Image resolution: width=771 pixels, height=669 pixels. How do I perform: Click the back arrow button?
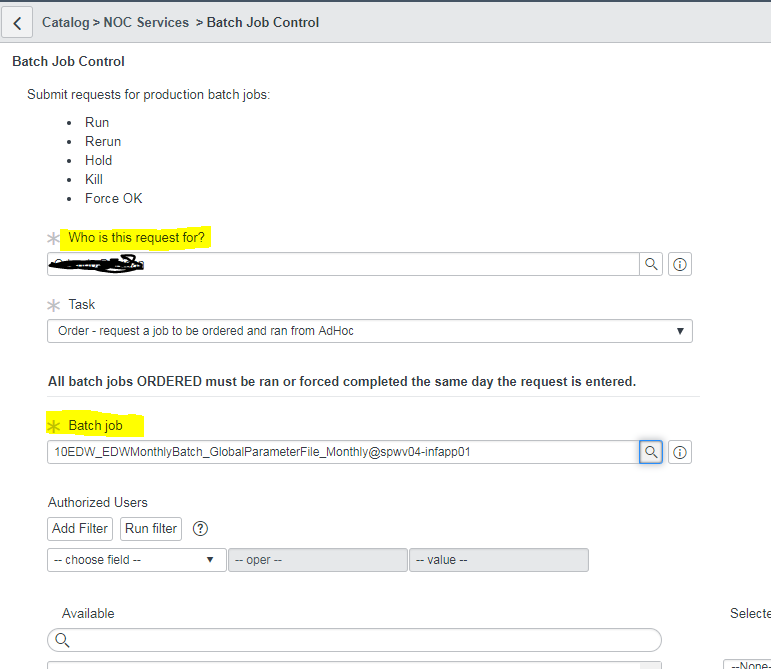click(x=17, y=23)
